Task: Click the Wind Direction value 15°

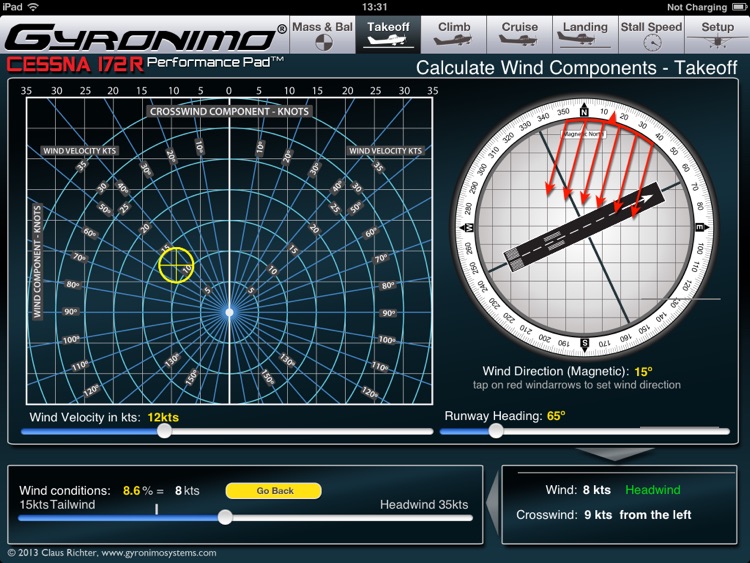Action: point(643,372)
